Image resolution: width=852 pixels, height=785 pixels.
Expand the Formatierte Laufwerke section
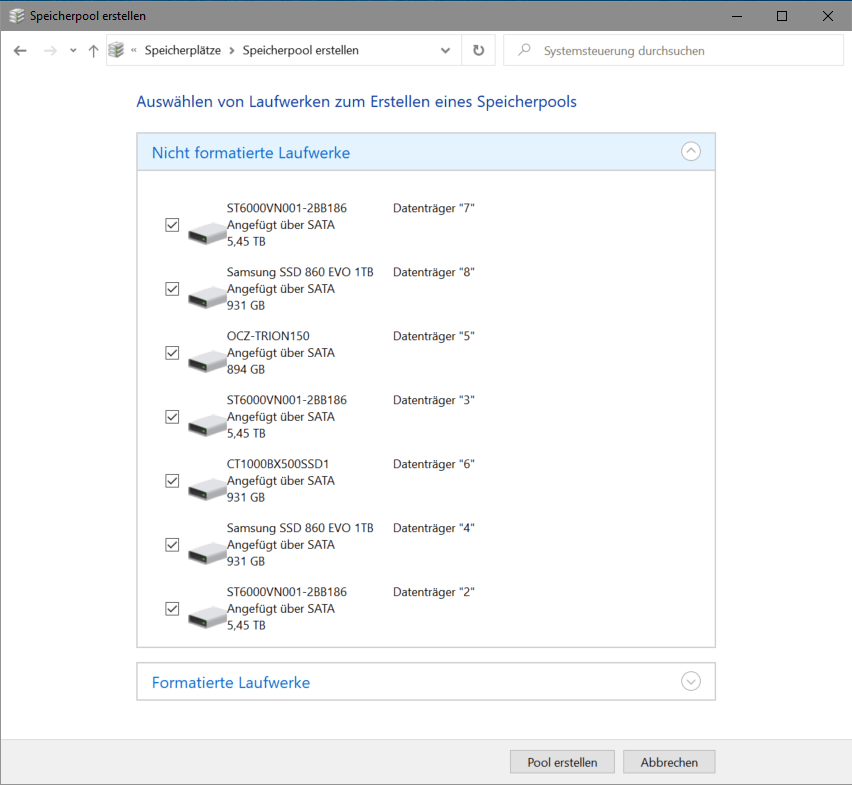(691, 681)
